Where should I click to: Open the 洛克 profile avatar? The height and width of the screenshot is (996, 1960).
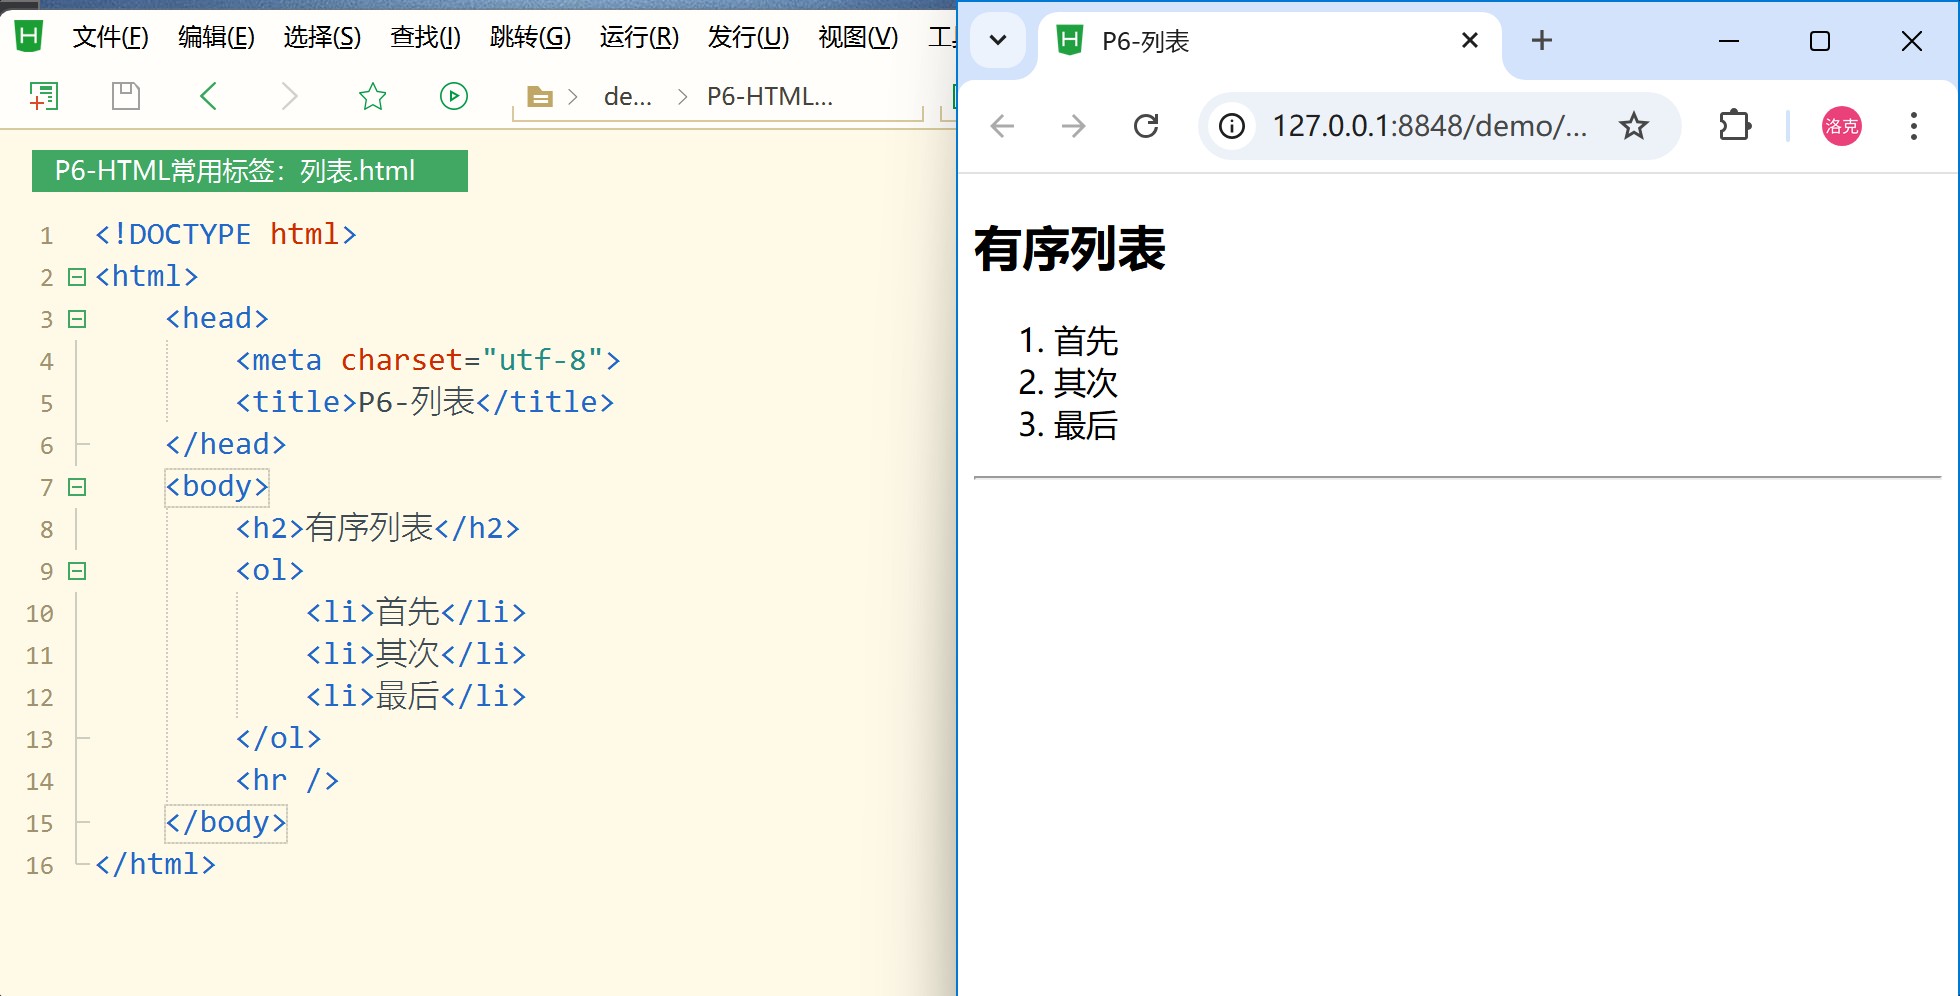(x=1841, y=126)
